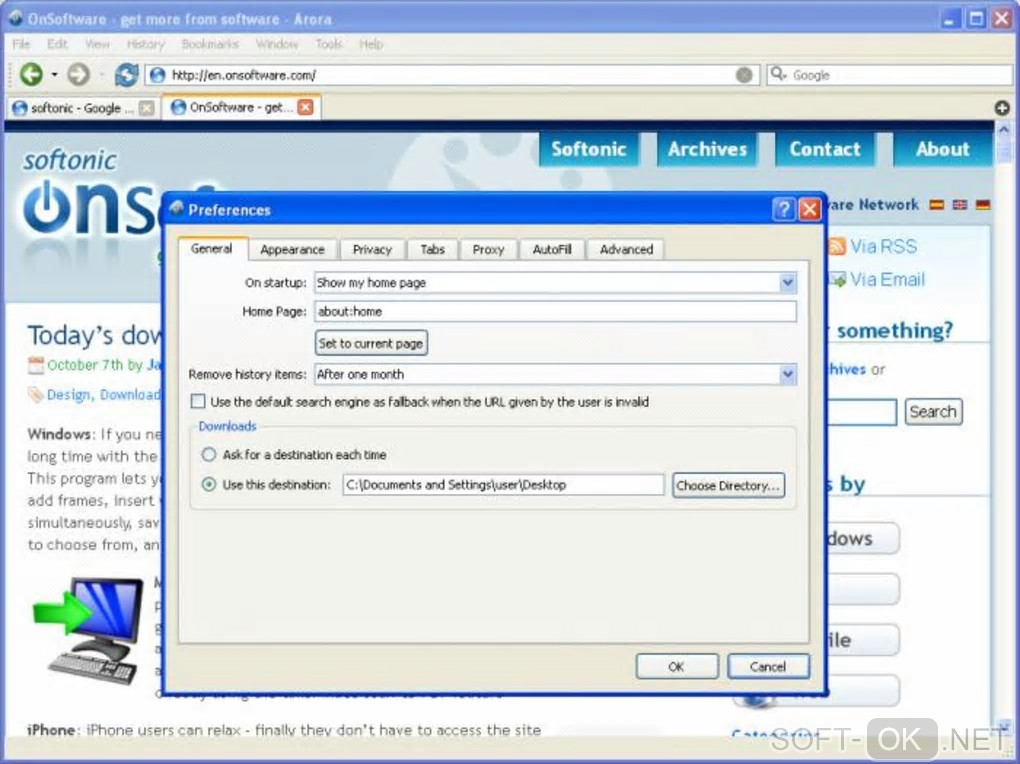Click the Home Page input field
Image resolution: width=1020 pixels, height=764 pixels.
[x=555, y=311]
